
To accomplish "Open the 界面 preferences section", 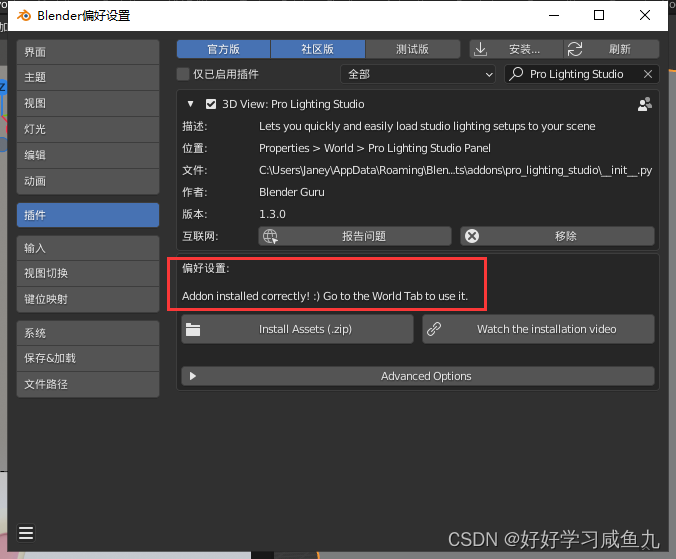I will coord(88,52).
